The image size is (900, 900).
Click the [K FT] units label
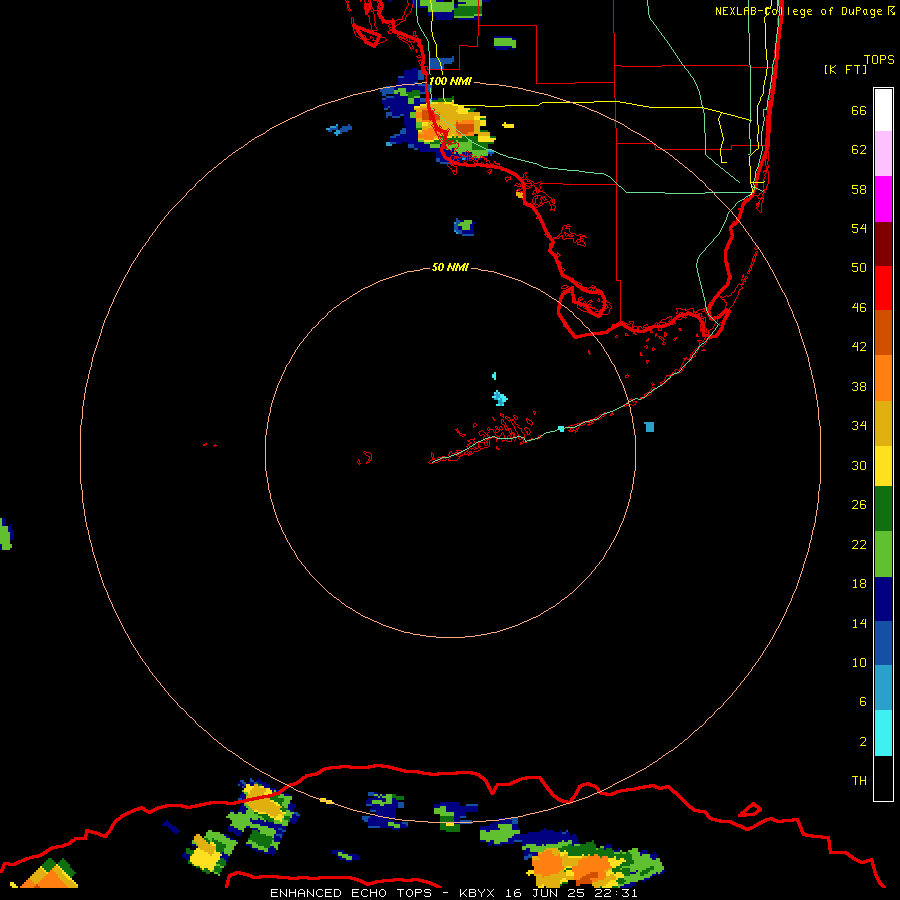pyautogui.click(x=845, y=69)
